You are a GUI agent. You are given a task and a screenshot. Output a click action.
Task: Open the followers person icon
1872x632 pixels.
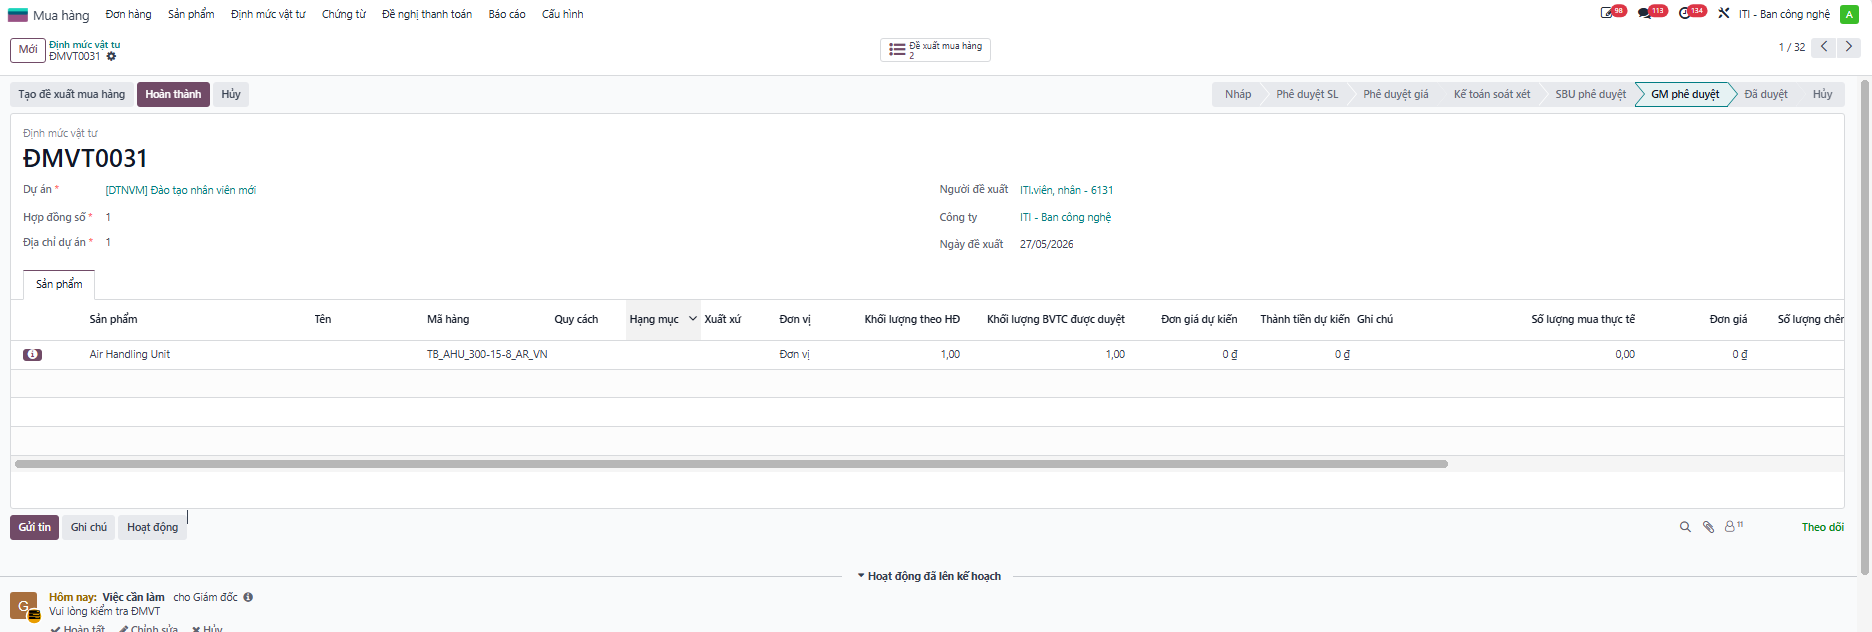pos(1733,526)
